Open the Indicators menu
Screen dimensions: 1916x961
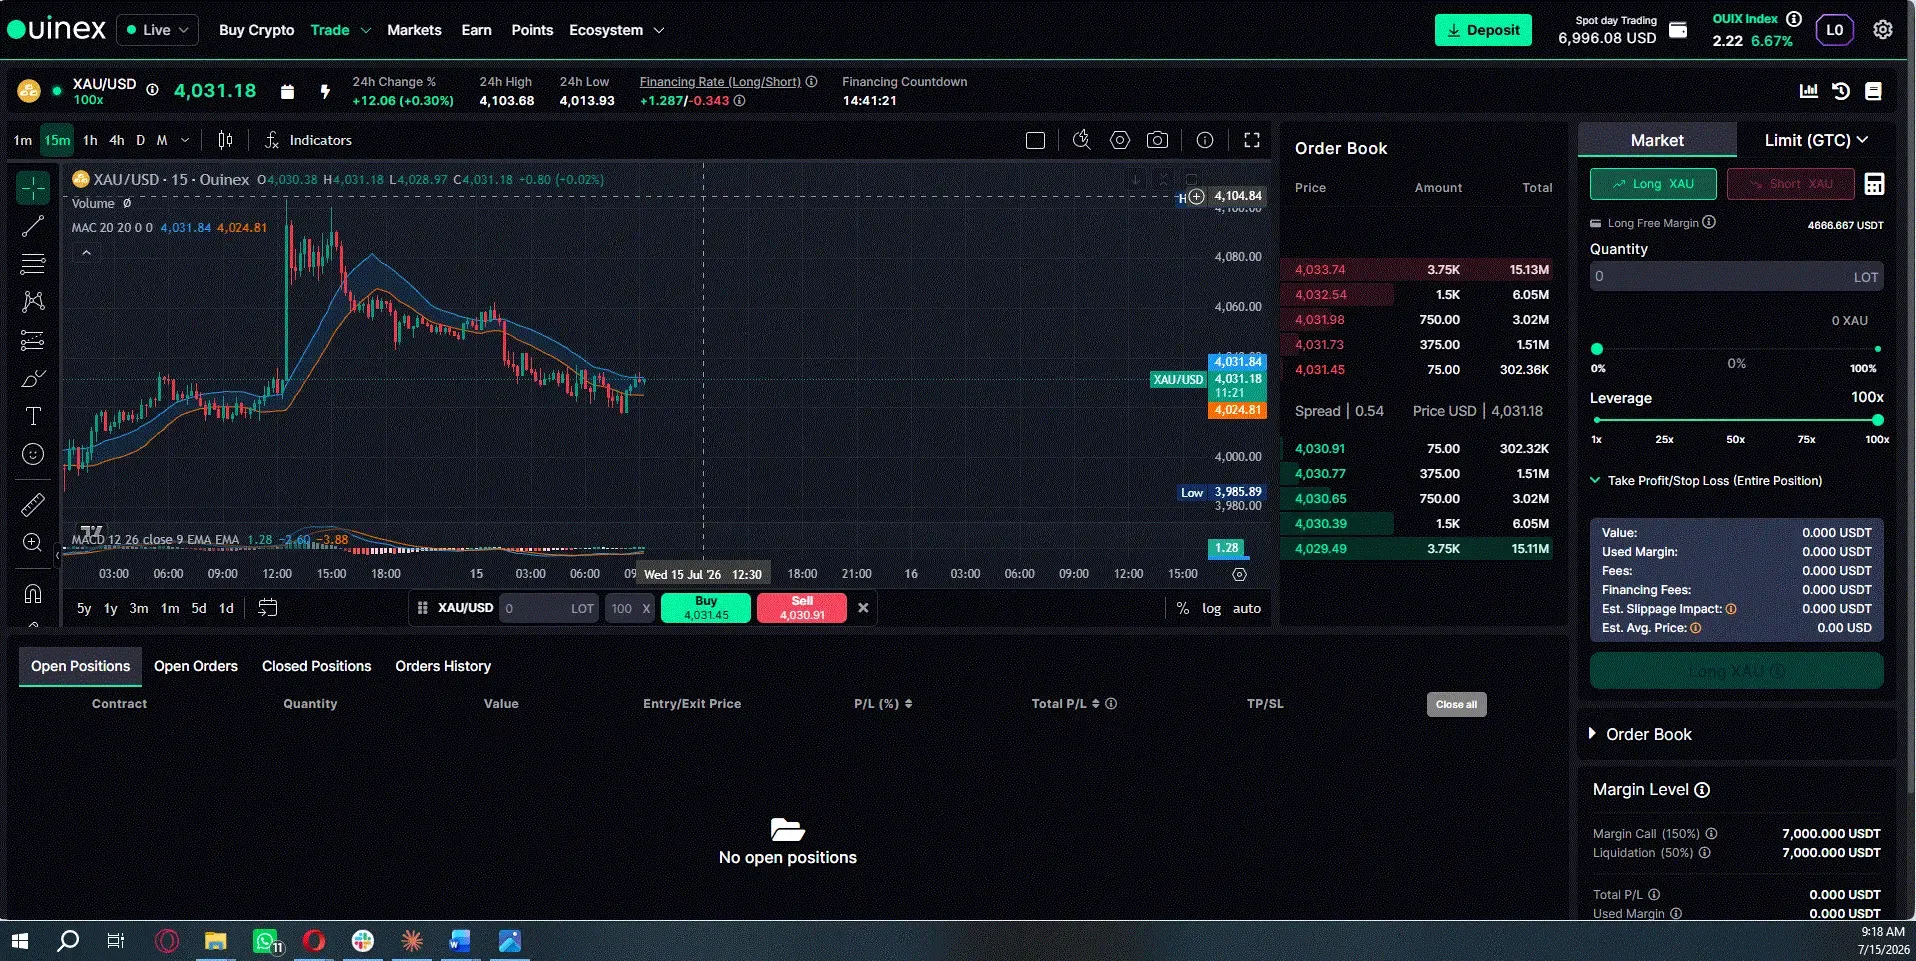coord(308,140)
